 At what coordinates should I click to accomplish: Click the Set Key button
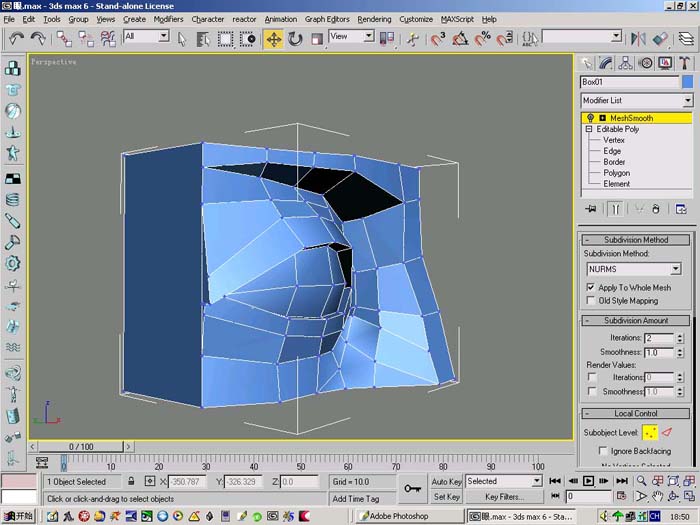(446, 496)
